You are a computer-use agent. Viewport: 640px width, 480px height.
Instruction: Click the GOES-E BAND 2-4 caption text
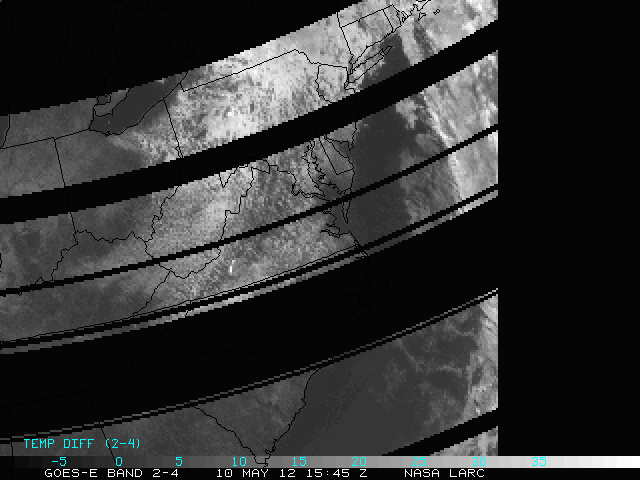point(96,473)
